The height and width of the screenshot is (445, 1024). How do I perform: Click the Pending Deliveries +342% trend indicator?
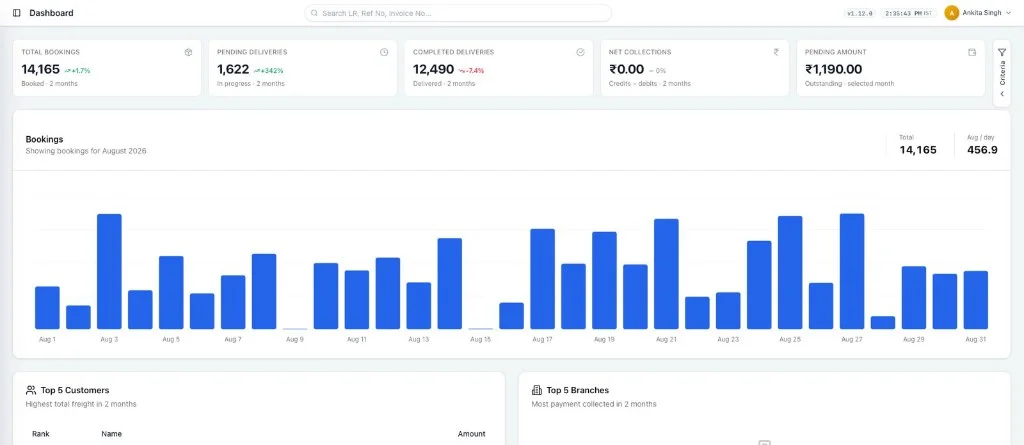[269, 70]
